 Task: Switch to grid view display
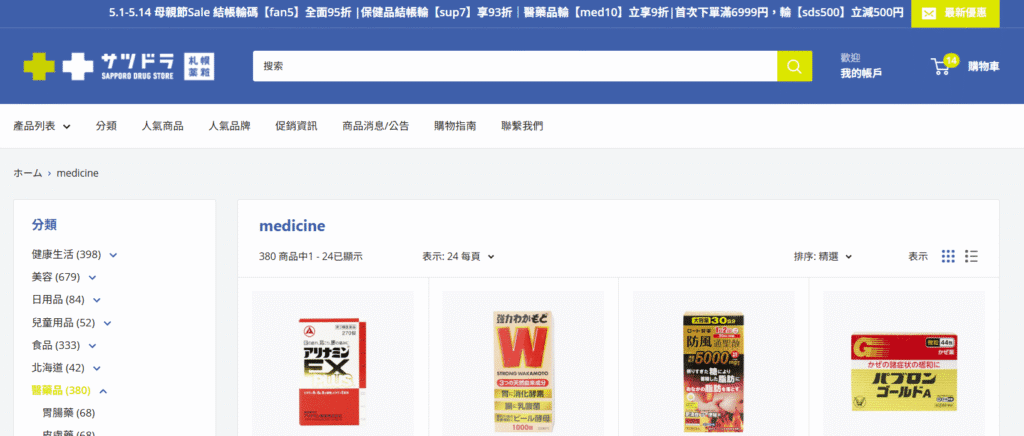tap(948, 257)
